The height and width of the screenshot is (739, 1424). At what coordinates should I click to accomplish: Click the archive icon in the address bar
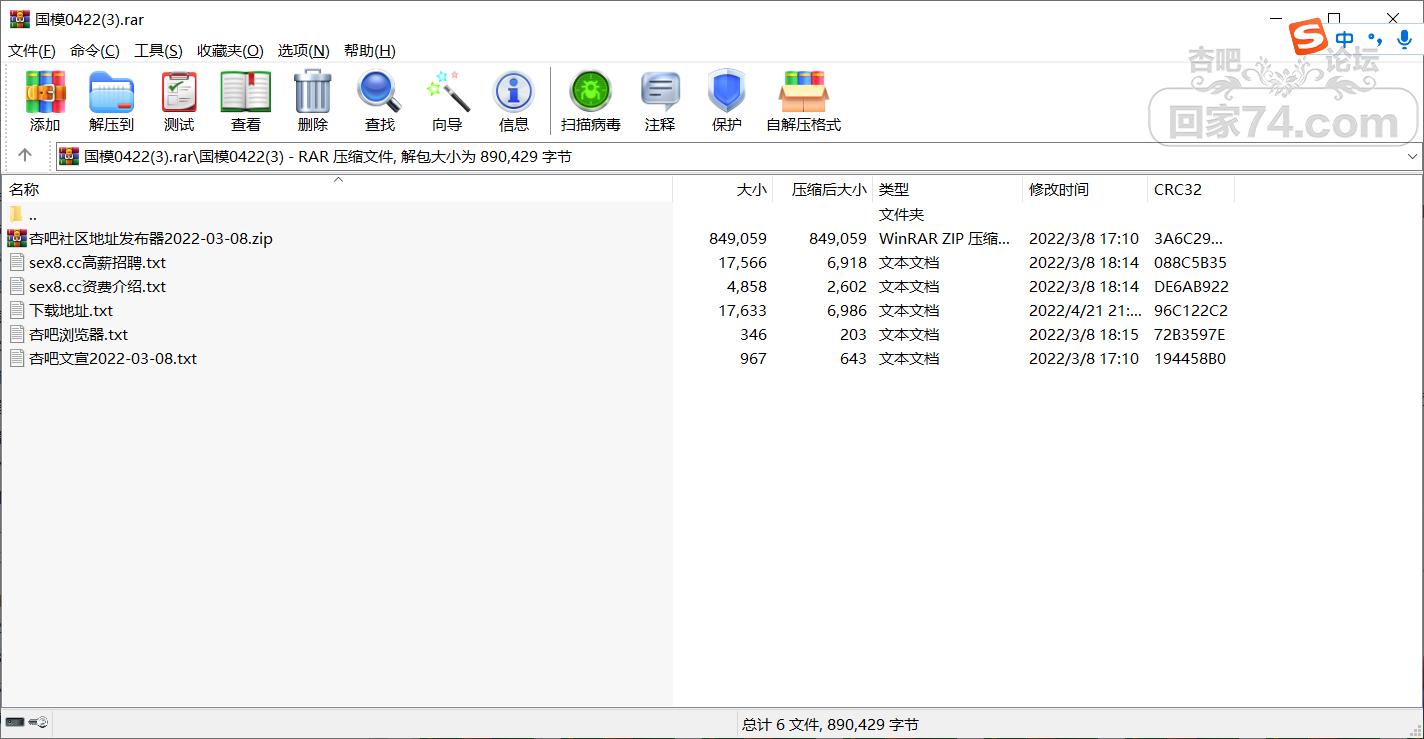[69, 156]
